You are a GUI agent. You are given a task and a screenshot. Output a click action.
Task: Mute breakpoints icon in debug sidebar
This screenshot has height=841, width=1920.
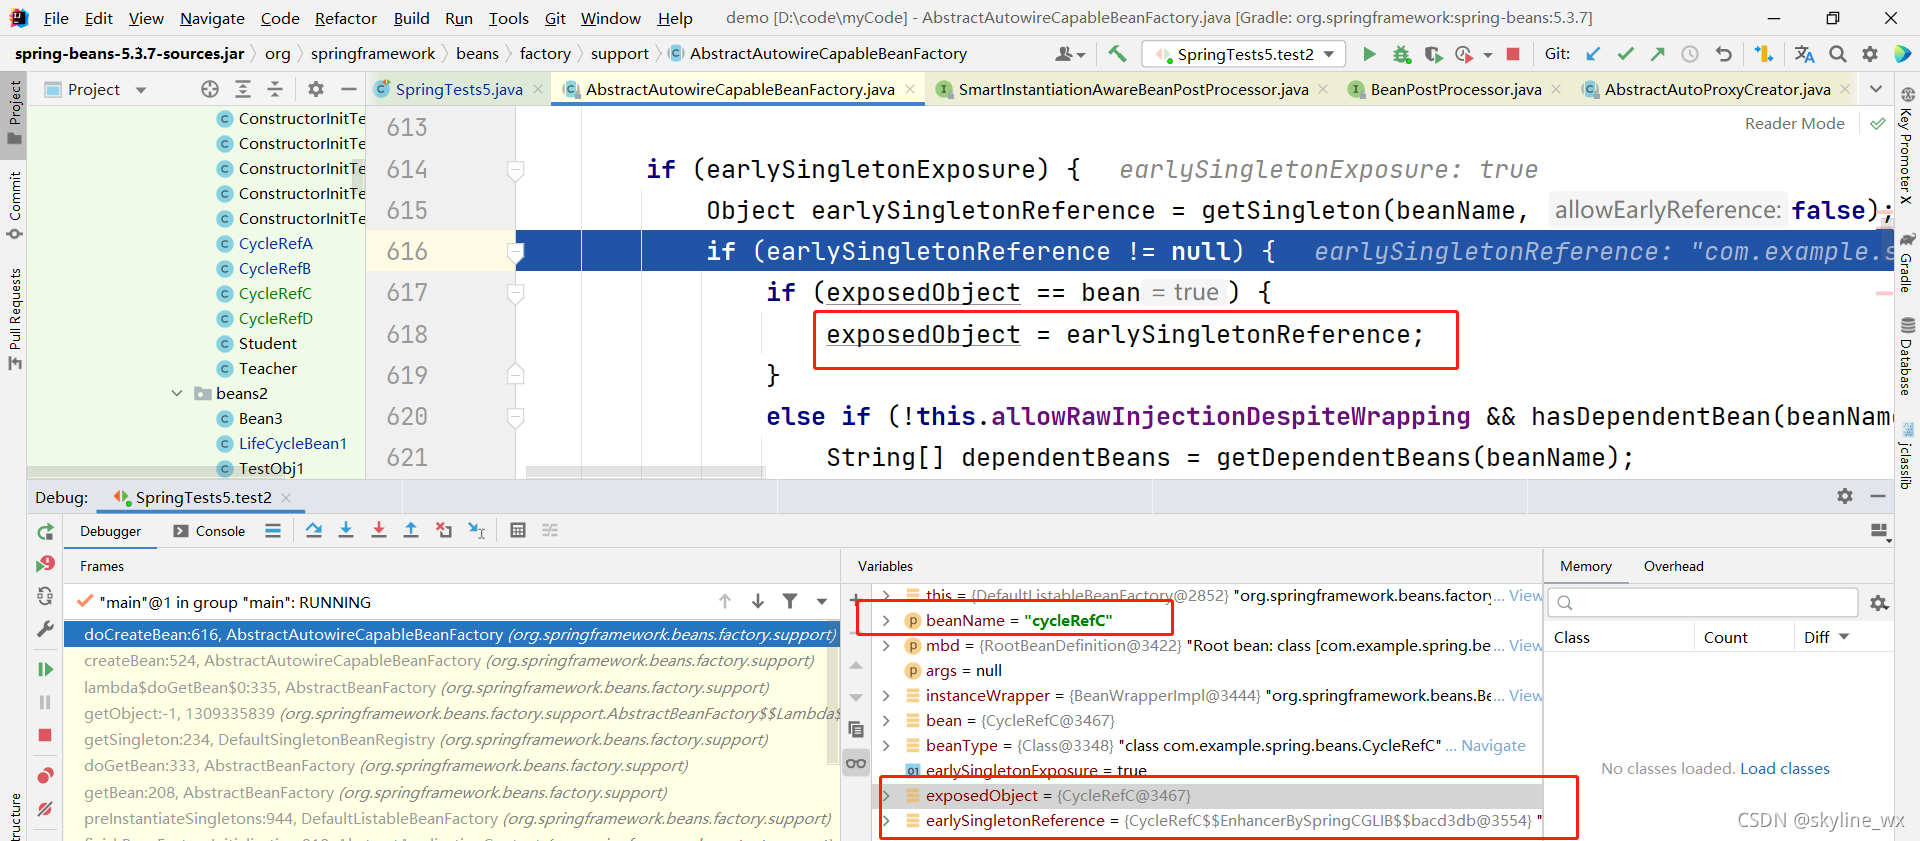point(45,808)
